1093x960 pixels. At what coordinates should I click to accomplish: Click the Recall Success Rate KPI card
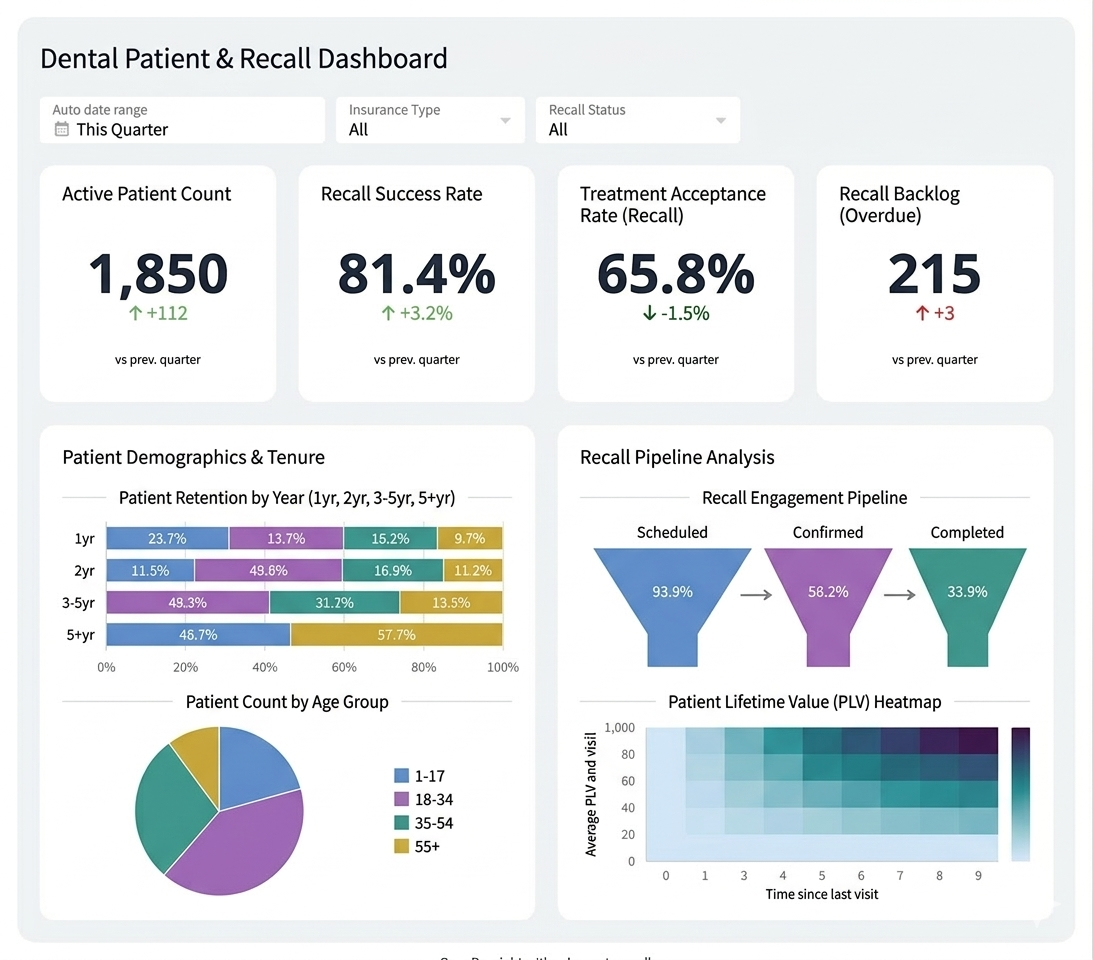coord(417,283)
